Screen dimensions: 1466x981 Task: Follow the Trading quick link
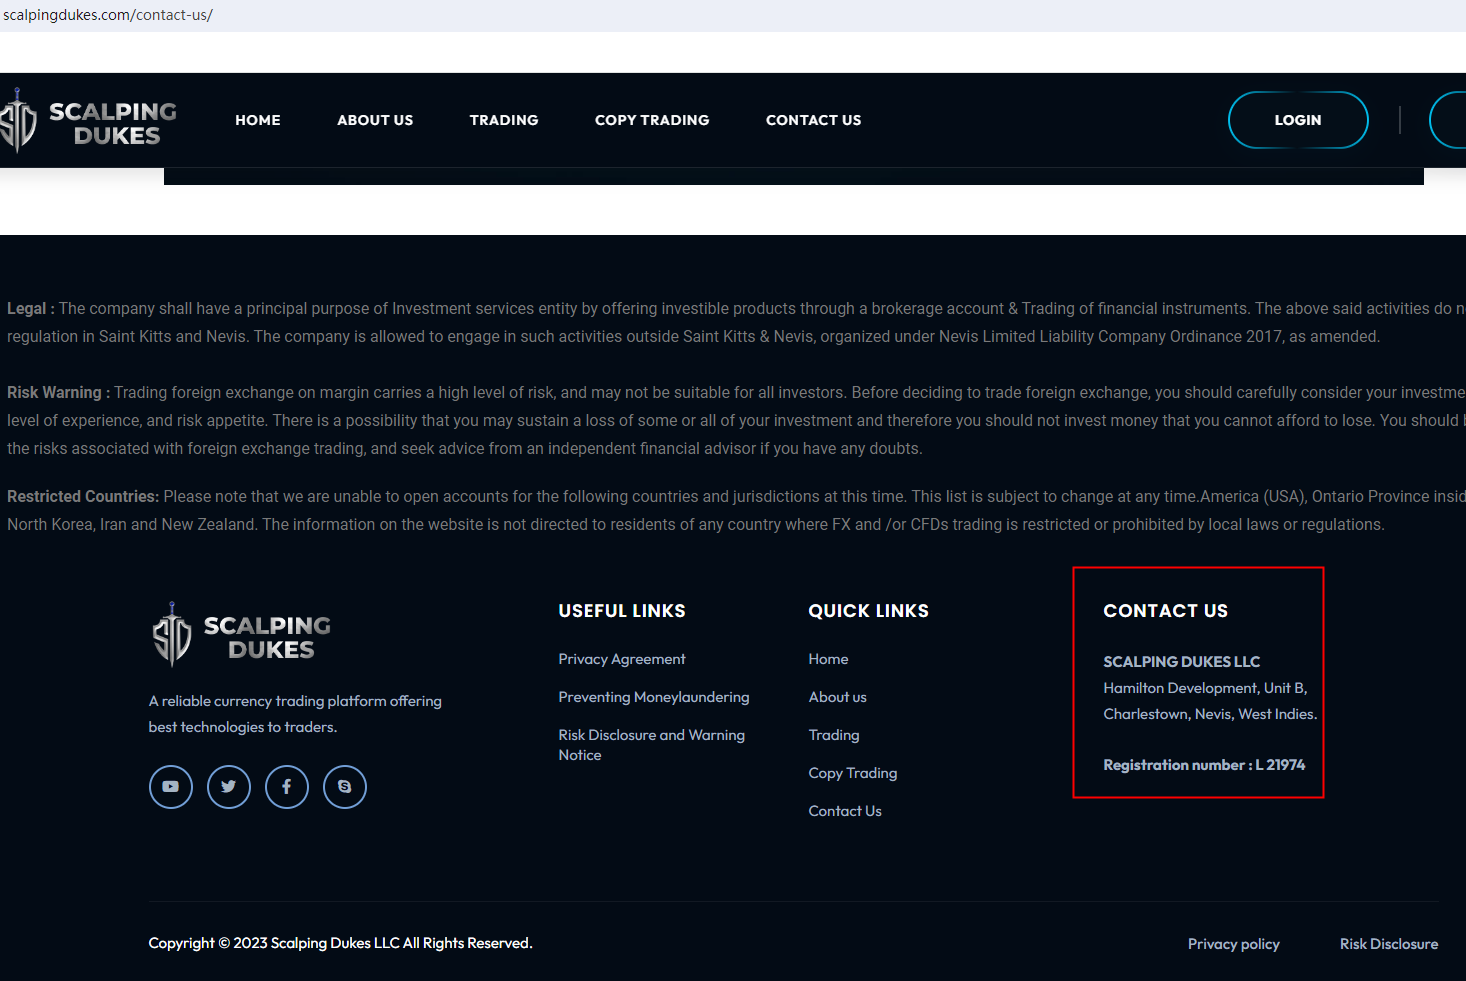pos(834,735)
